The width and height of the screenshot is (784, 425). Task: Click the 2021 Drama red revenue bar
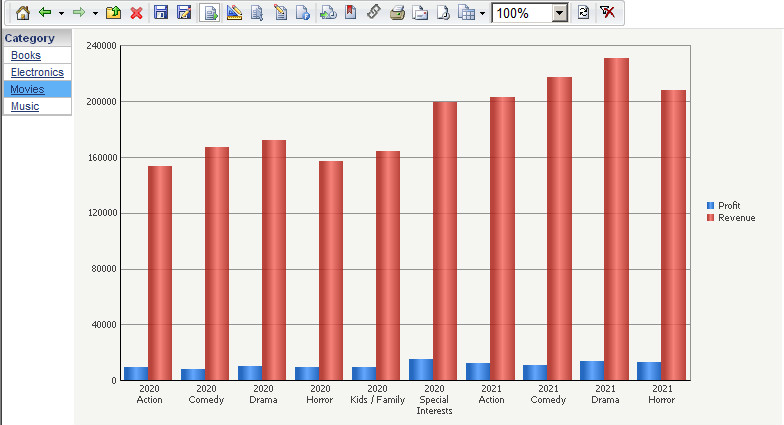tap(616, 219)
